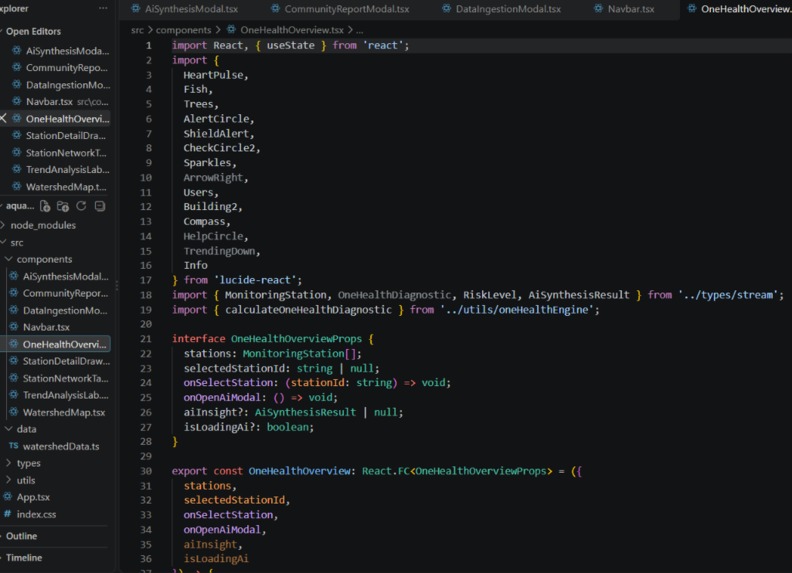
Task: Open Navbar.tsx in components folder
Action: (46, 327)
